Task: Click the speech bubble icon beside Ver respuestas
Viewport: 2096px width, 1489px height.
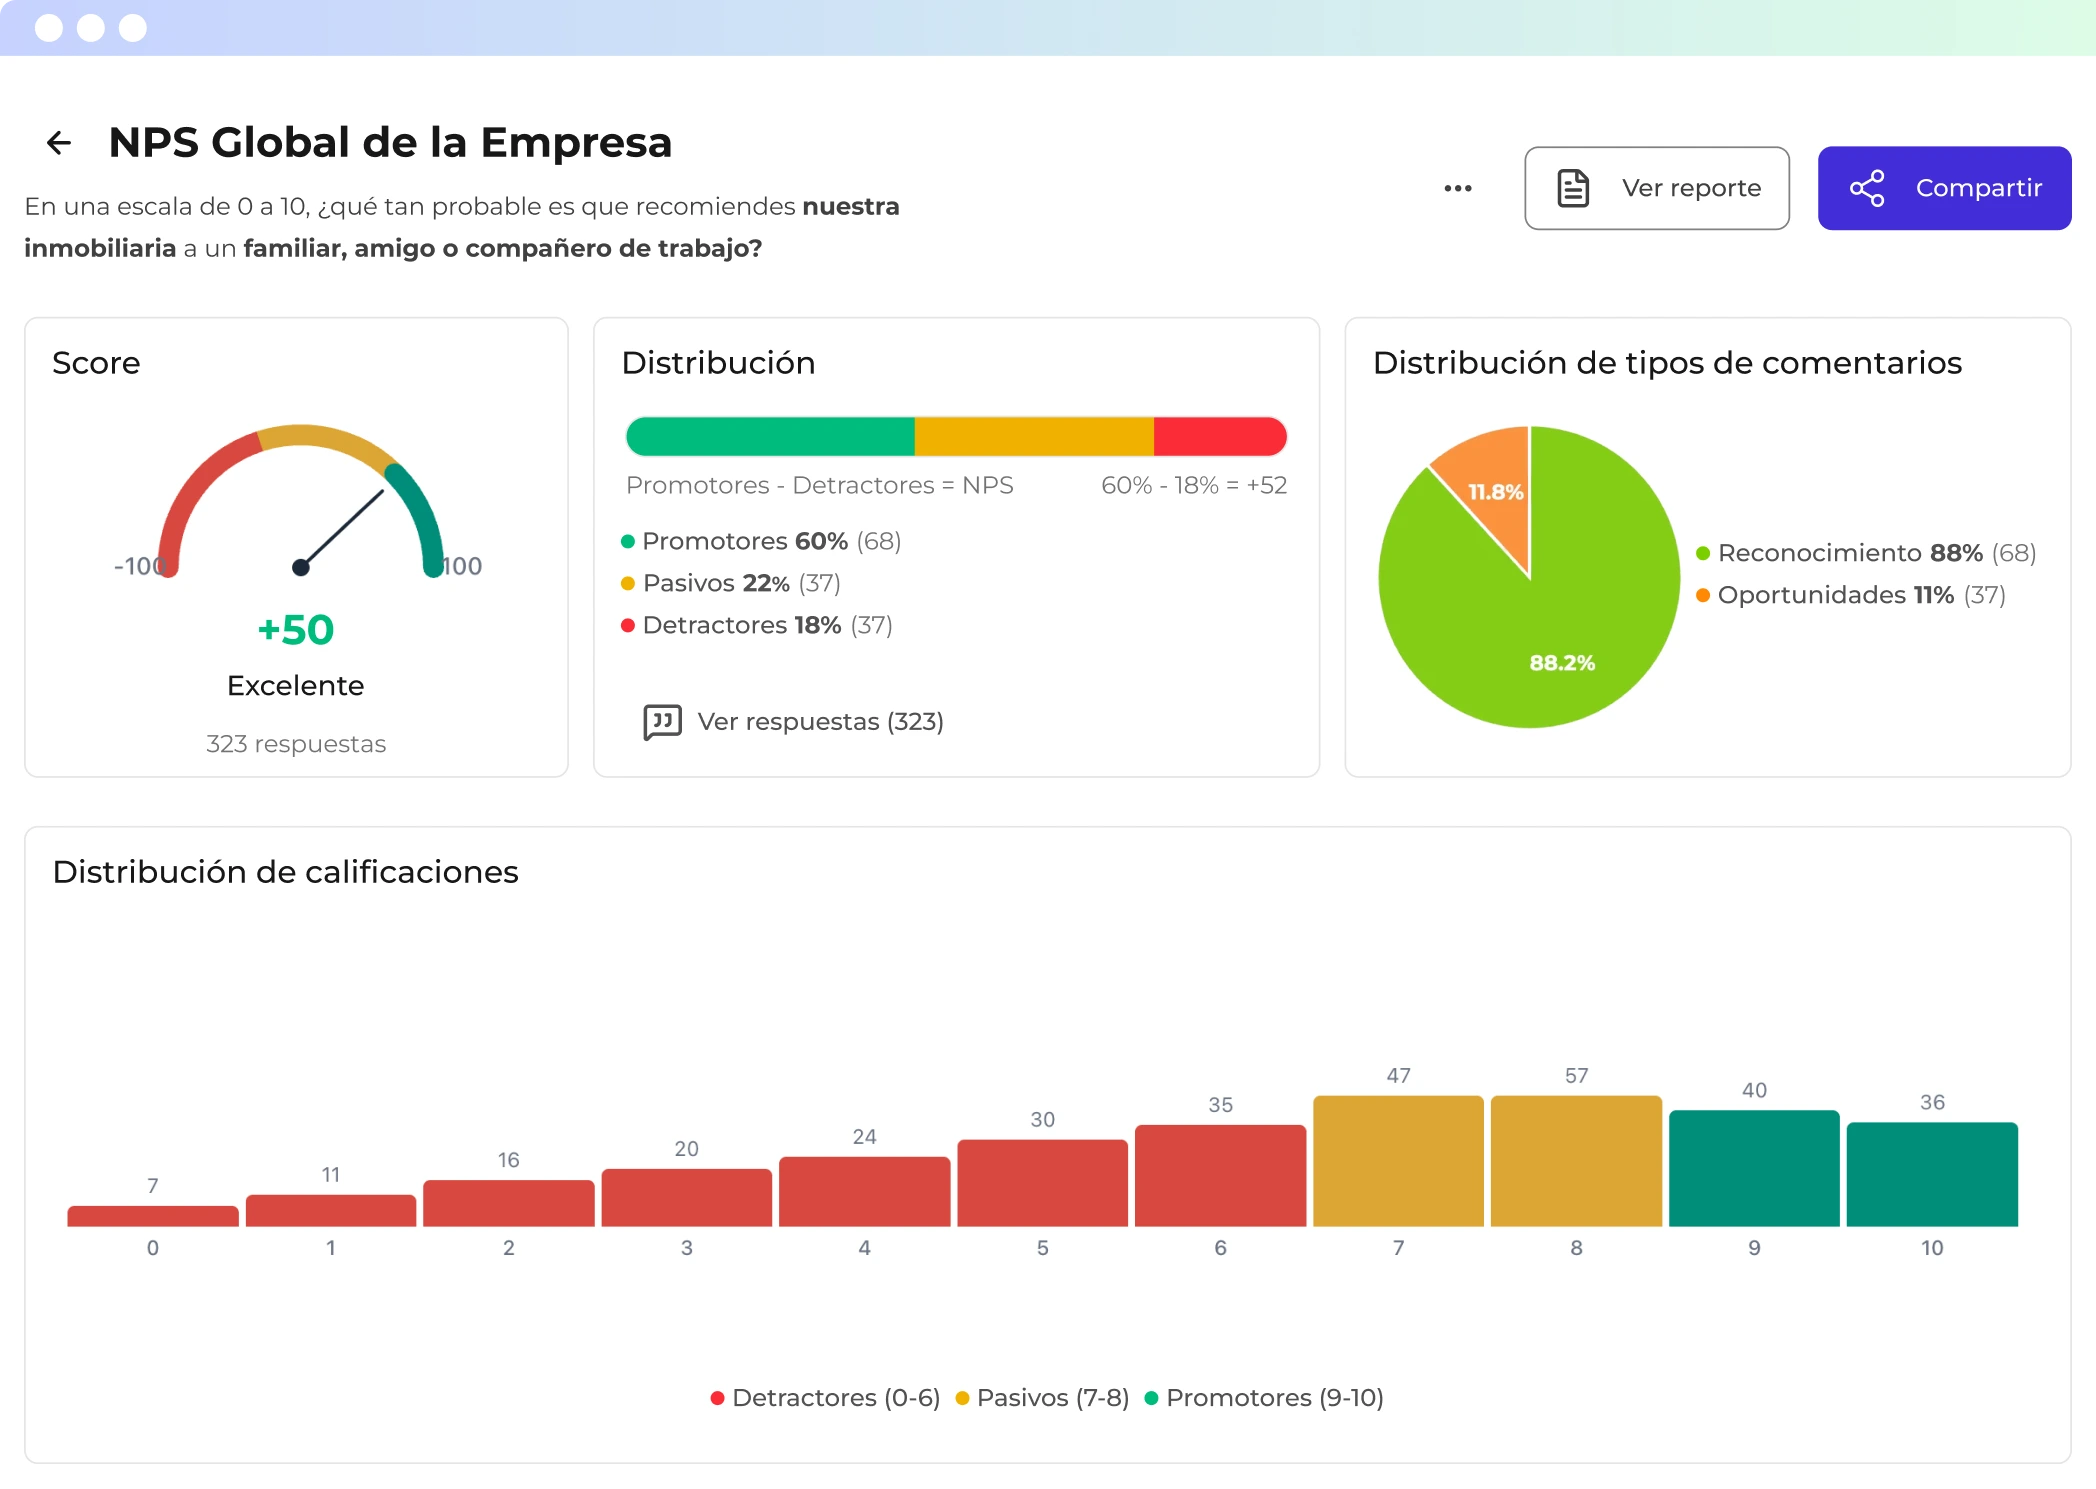Action: 661,721
